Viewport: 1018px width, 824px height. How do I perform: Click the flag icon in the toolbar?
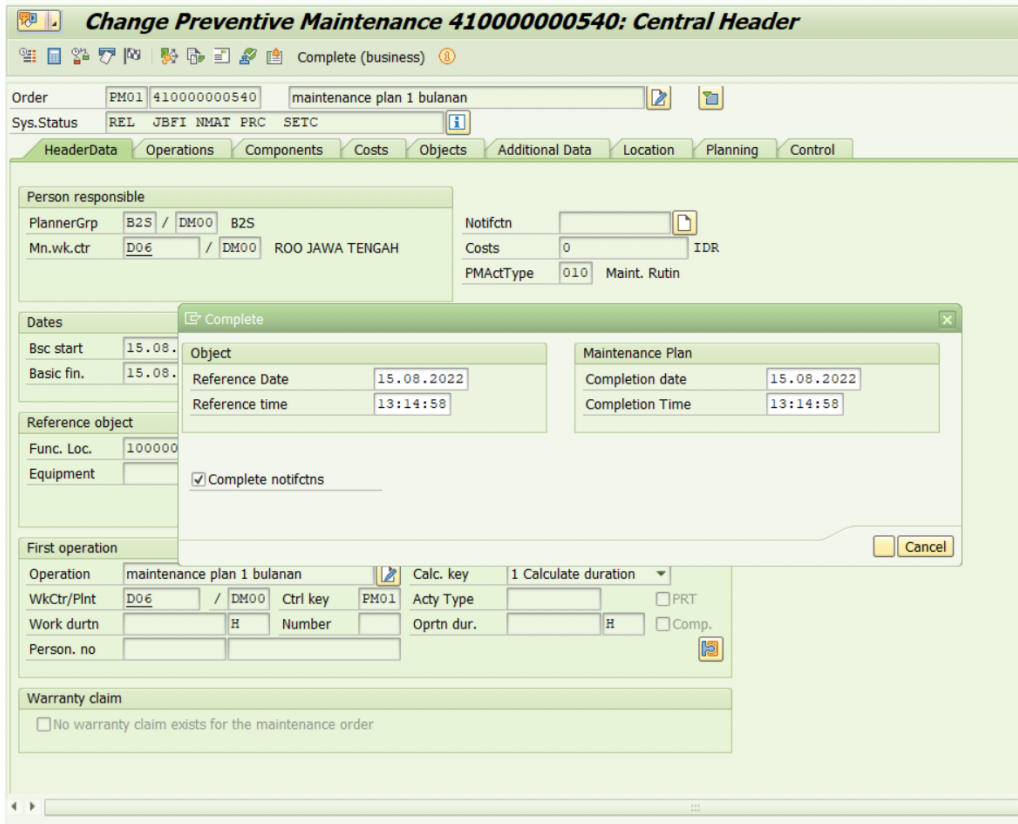133,57
